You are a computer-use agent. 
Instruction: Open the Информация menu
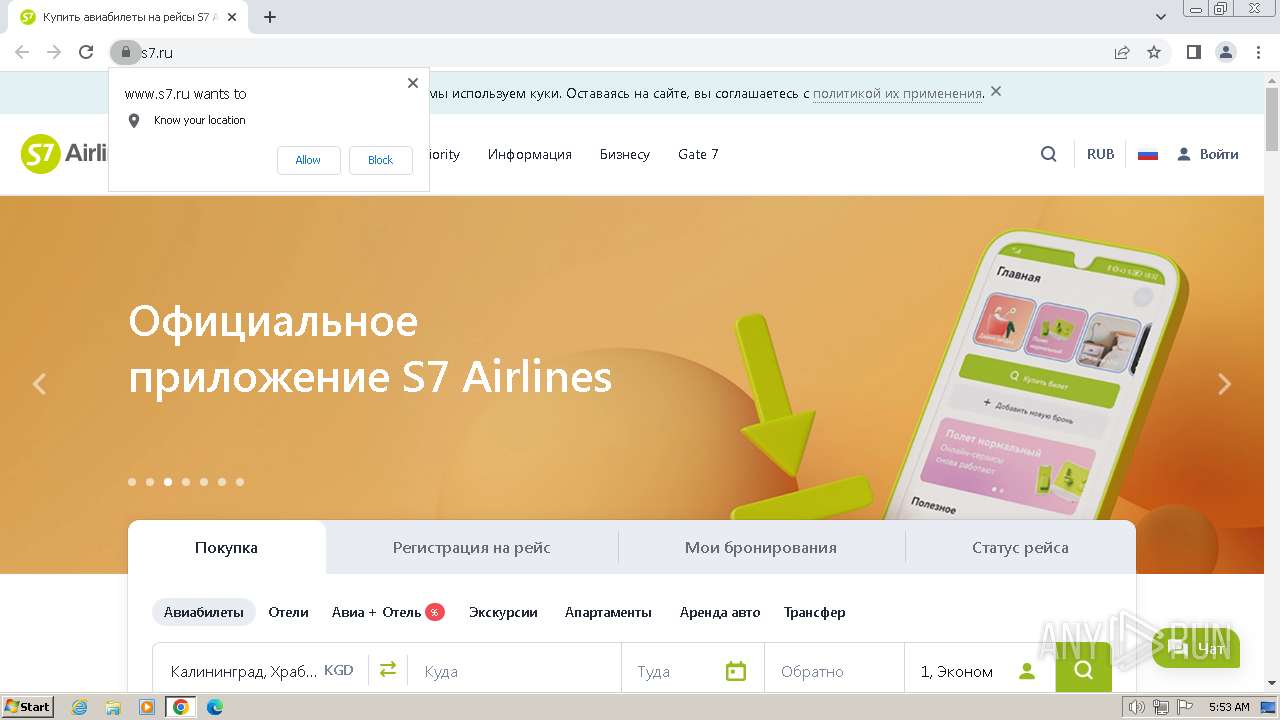click(x=530, y=154)
